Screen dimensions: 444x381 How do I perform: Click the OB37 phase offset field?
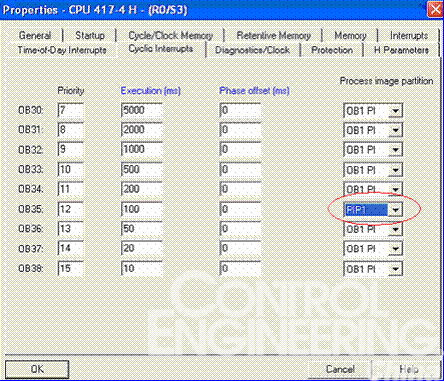pos(240,249)
